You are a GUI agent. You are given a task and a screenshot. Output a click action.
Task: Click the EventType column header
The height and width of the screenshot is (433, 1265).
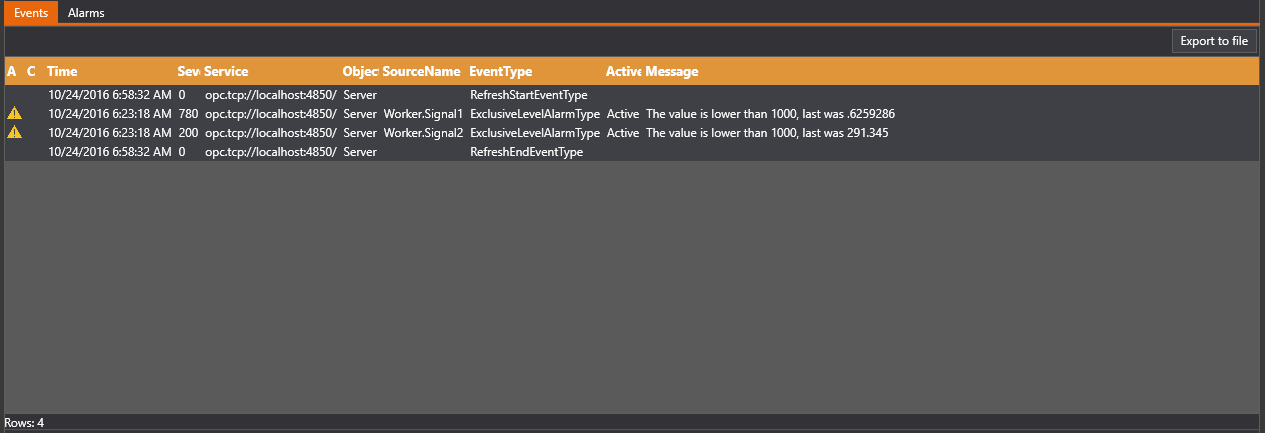(500, 72)
